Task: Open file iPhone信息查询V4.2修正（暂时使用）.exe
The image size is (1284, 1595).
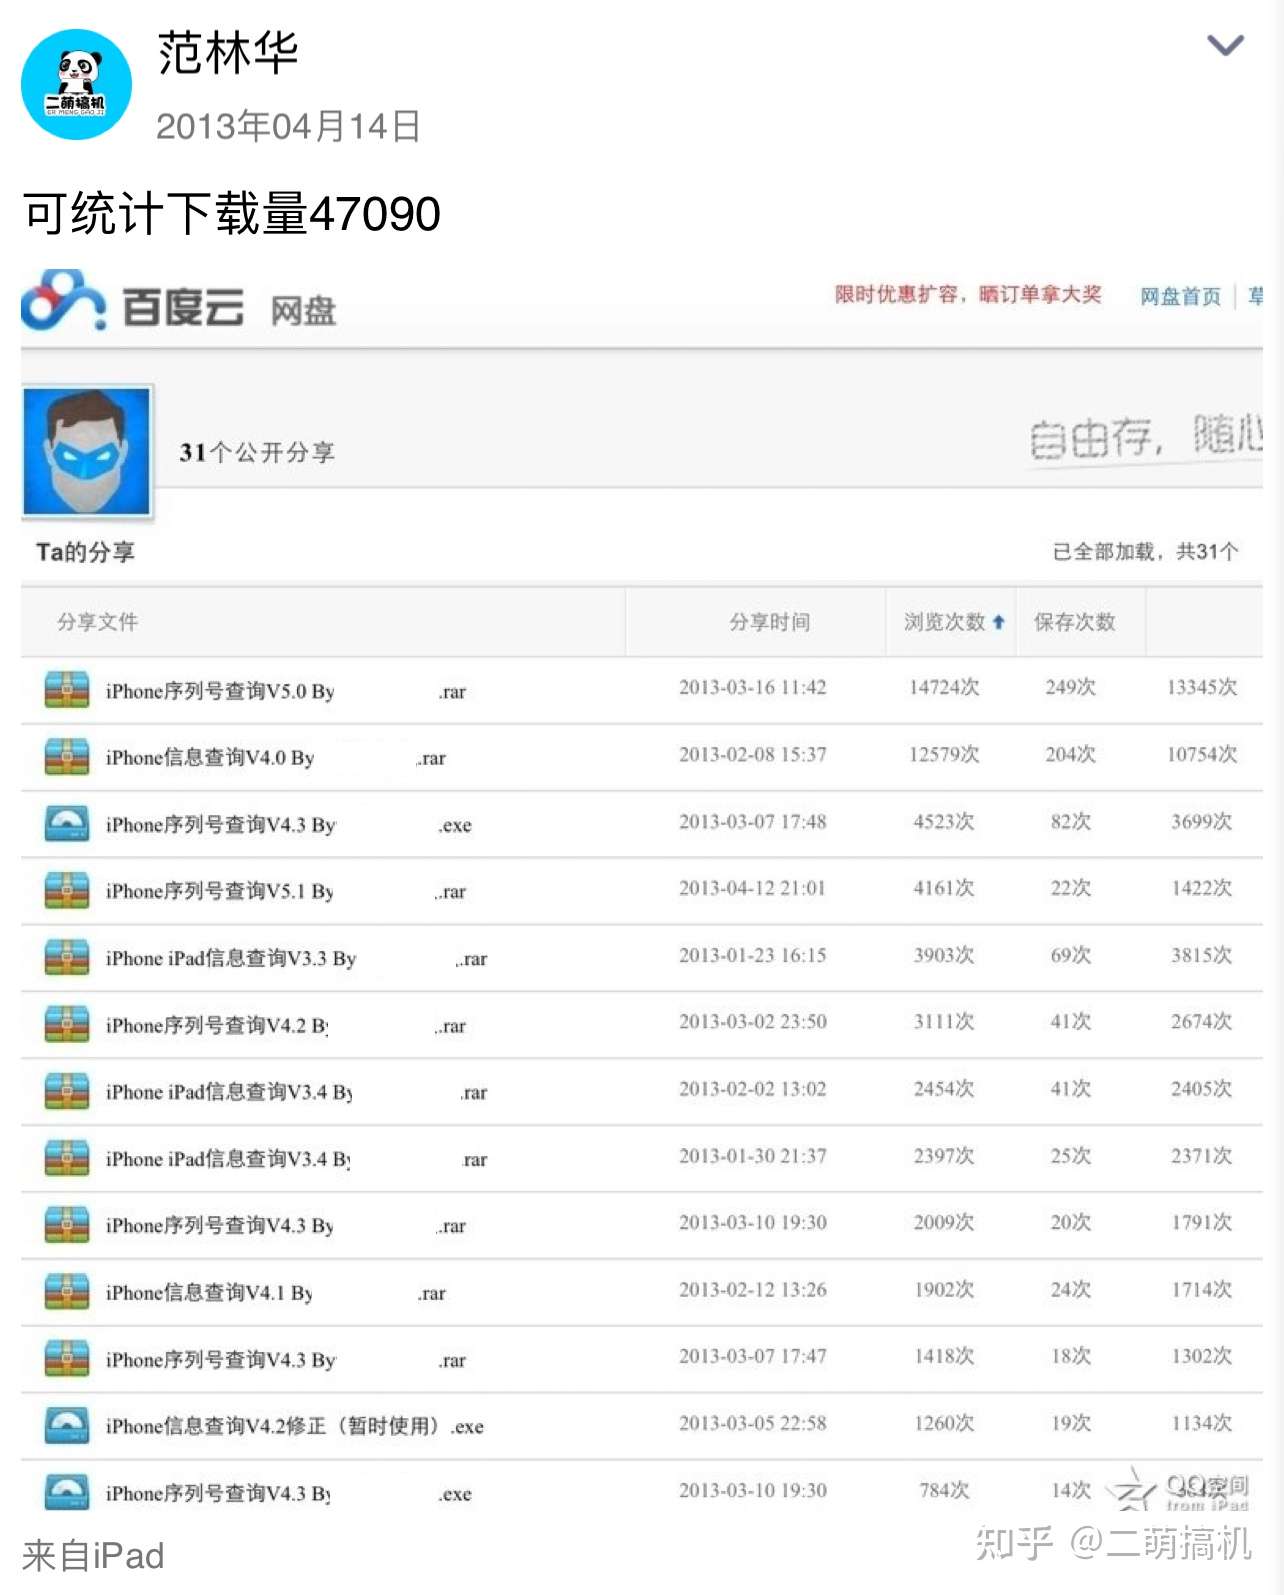Action: click(295, 1427)
